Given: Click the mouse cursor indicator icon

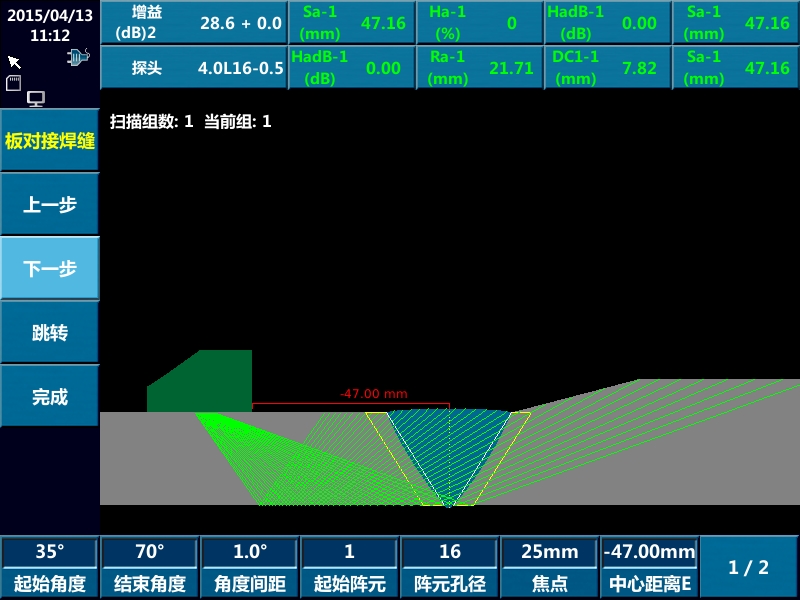Looking at the screenshot, I should tap(14, 62).
